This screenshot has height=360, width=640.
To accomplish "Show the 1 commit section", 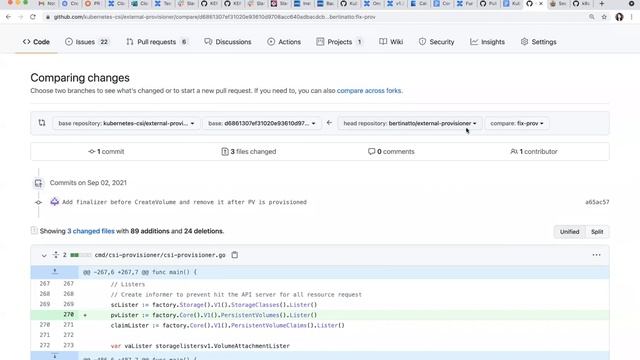I will point(106,151).
